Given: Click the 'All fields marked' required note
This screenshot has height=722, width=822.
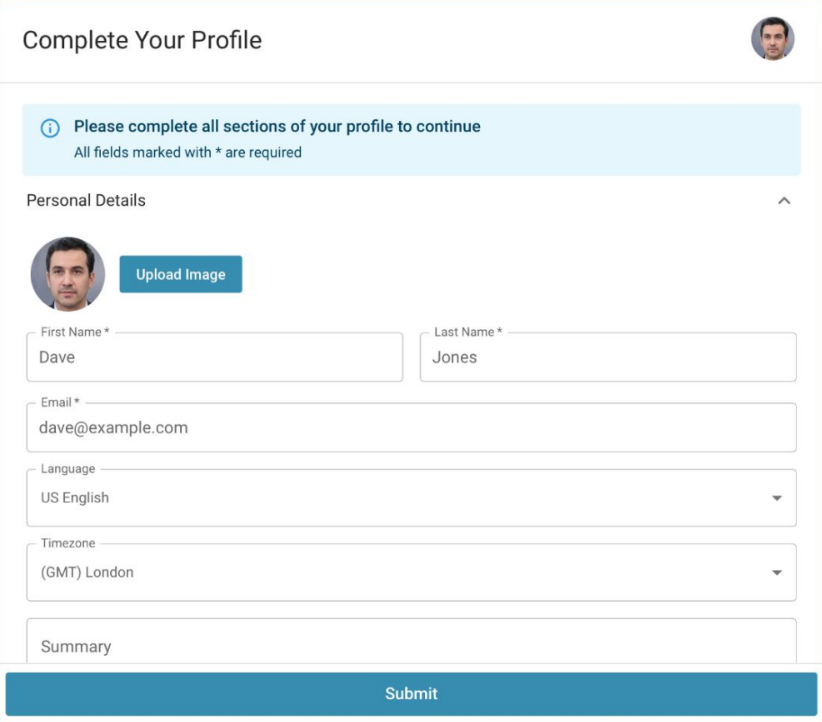Looking at the screenshot, I should click(x=188, y=153).
